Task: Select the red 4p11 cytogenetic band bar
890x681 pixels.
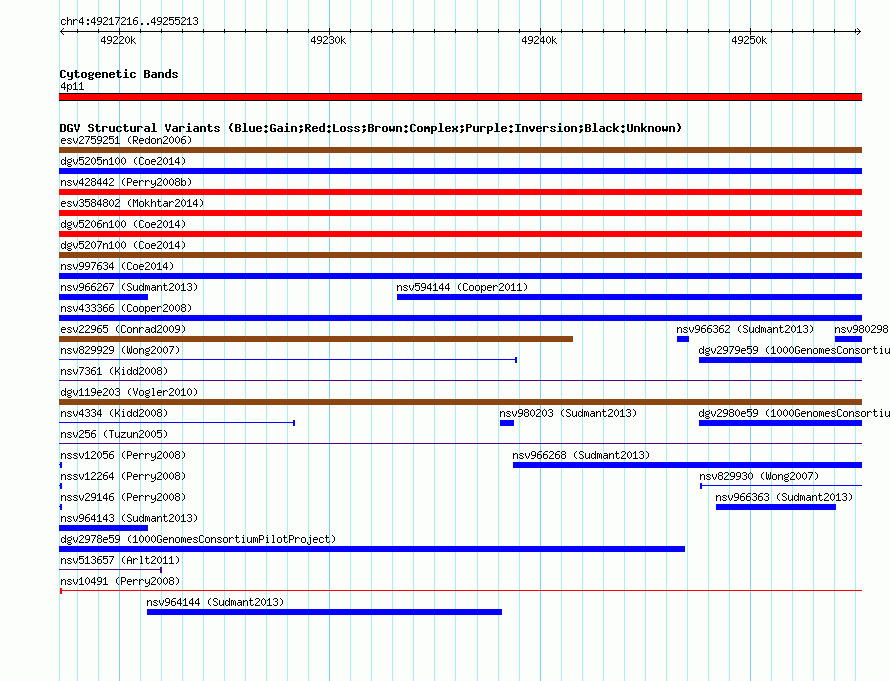Action: (460, 97)
